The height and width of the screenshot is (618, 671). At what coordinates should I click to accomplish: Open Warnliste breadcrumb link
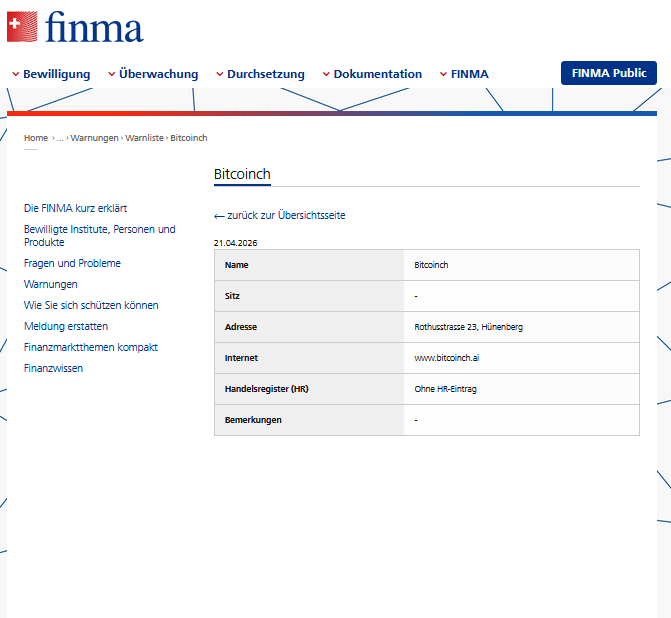point(144,138)
